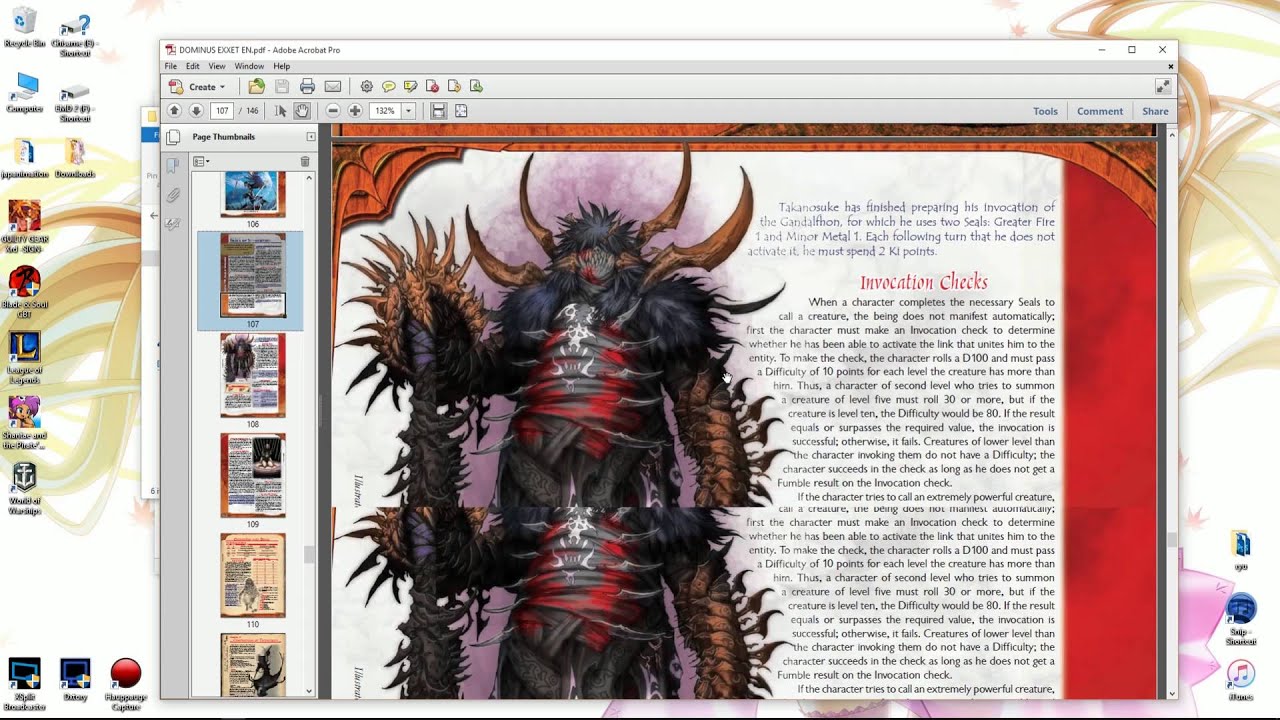Activate the Hand pan tool
The height and width of the screenshot is (720, 1280).
click(302, 111)
